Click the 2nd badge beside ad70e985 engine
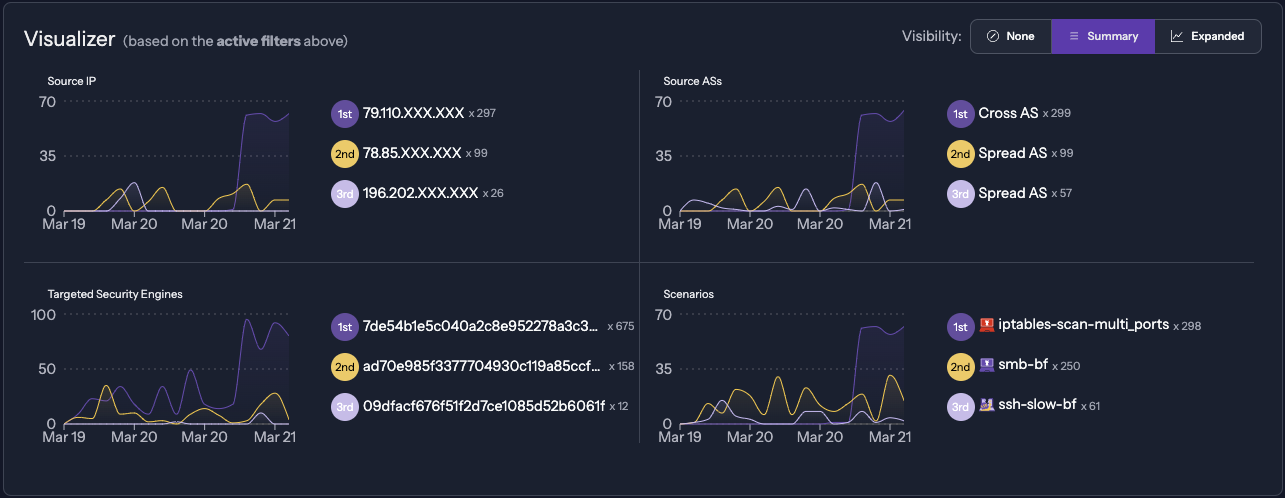Image resolution: width=1285 pixels, height=498 pixels. click(x=344, y=366)
